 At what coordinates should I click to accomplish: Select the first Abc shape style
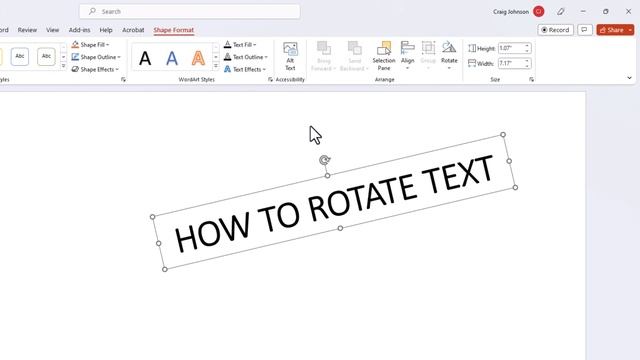tap(20, 56)
